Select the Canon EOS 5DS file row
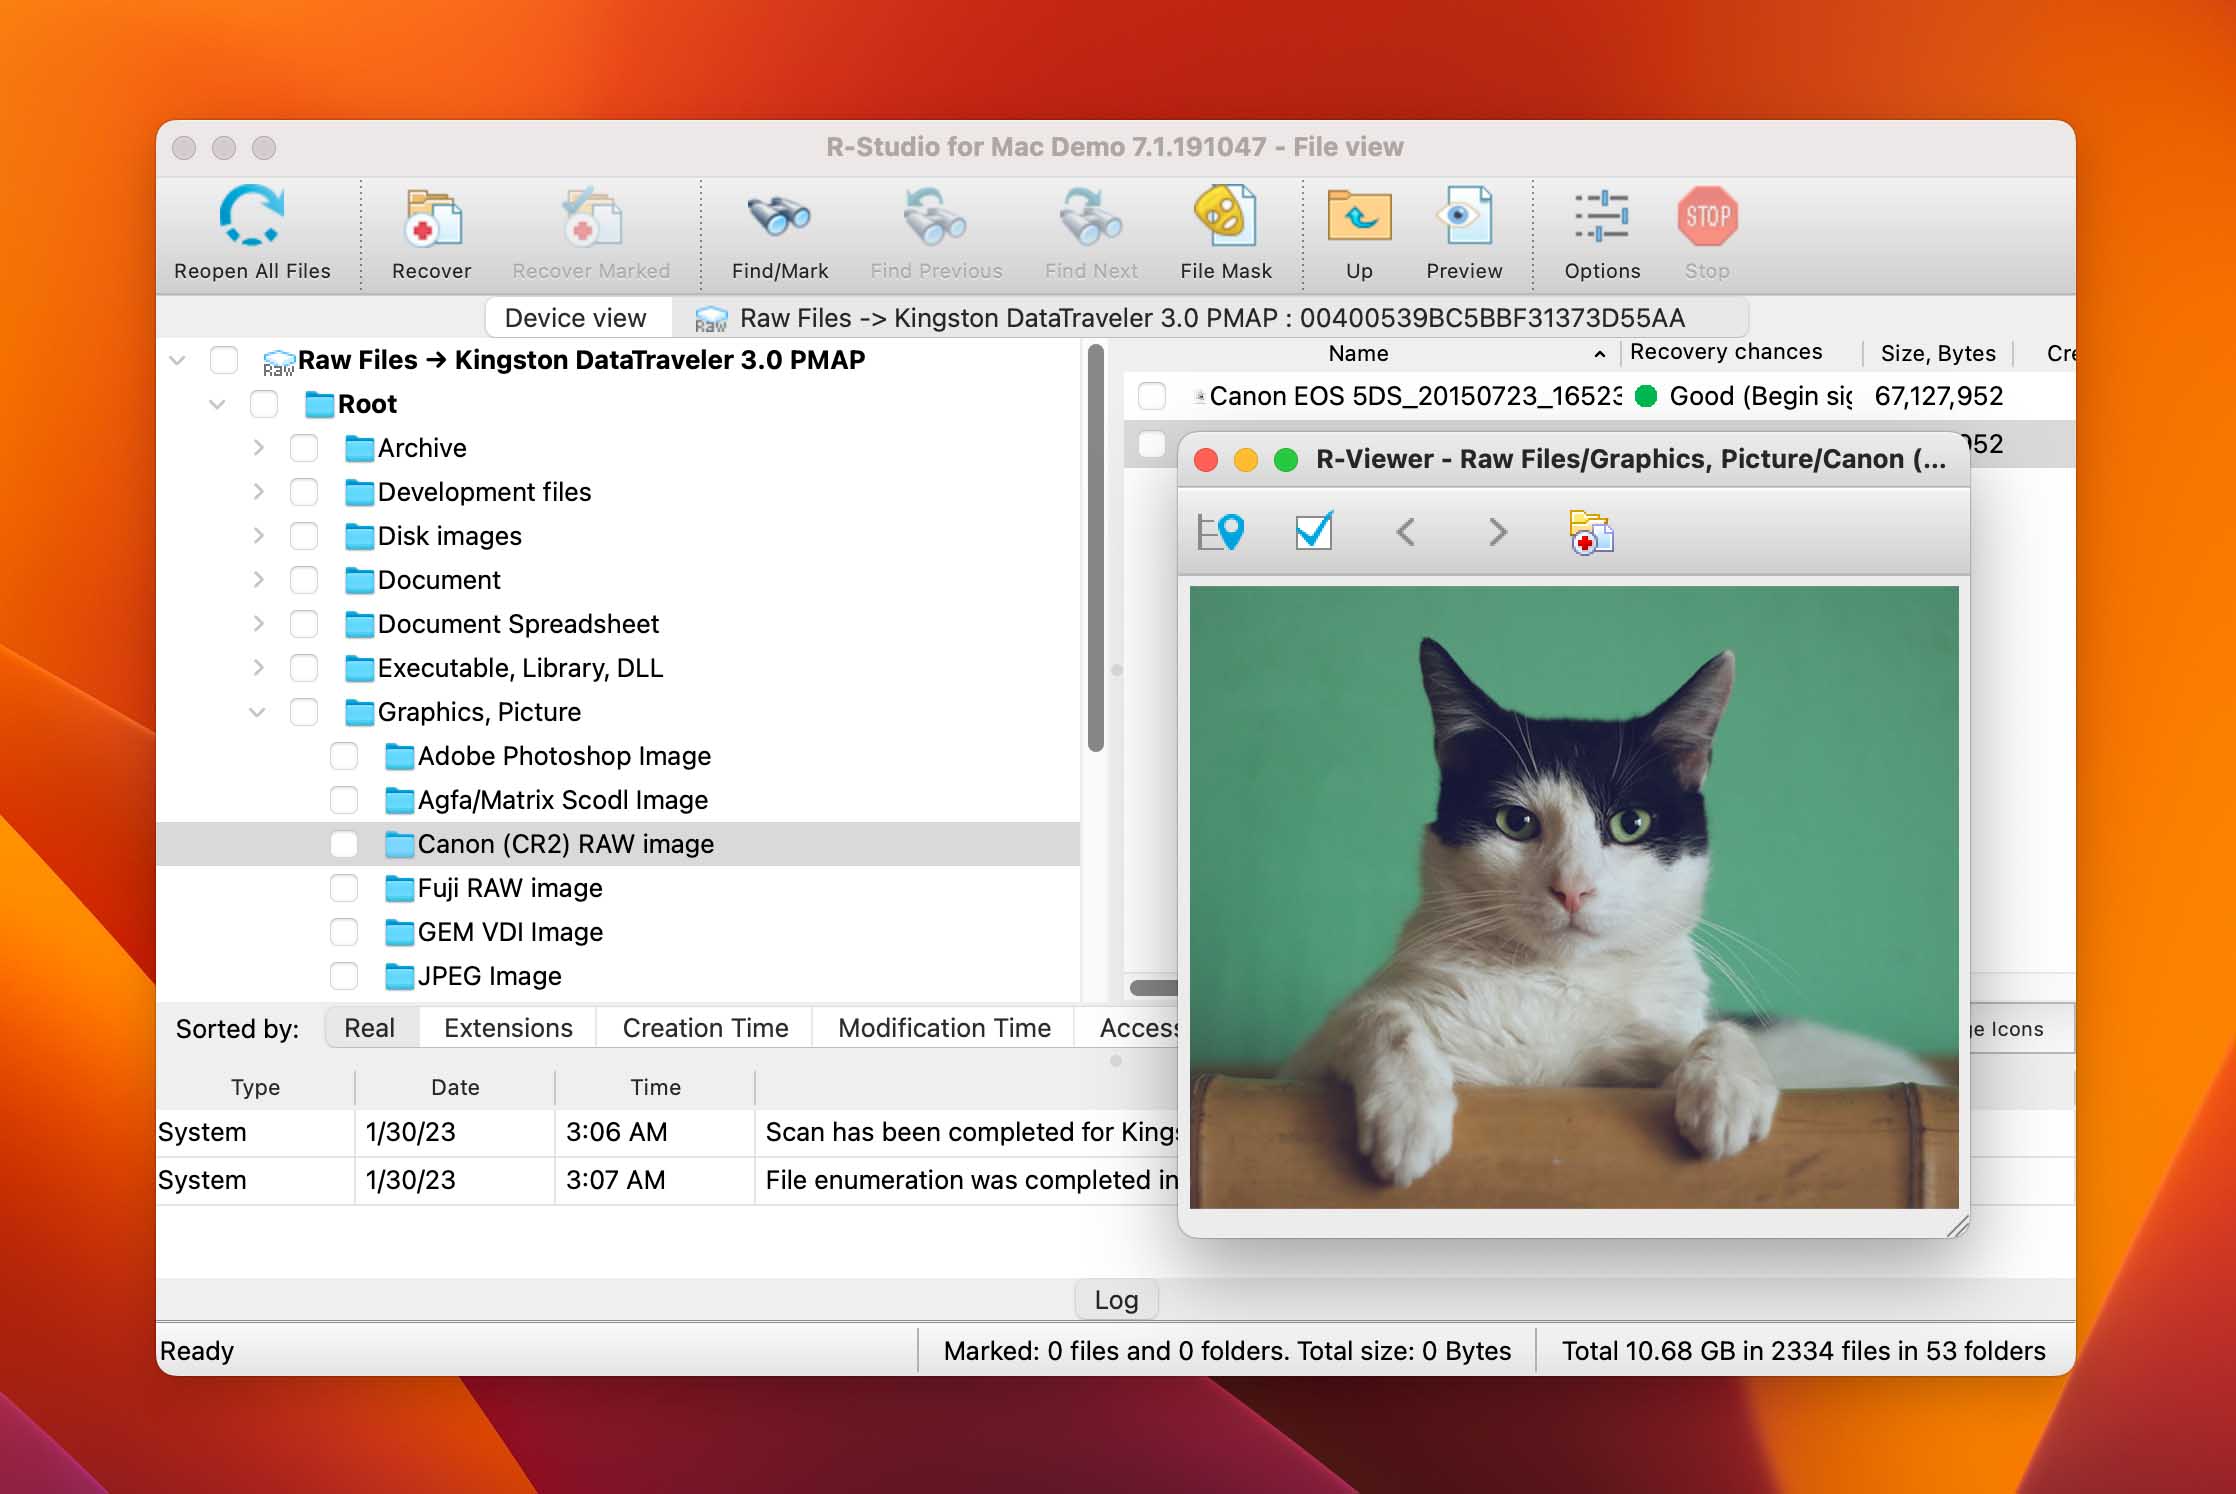Screen dimensions: 2236x1494 click(x=1598, y=396)
